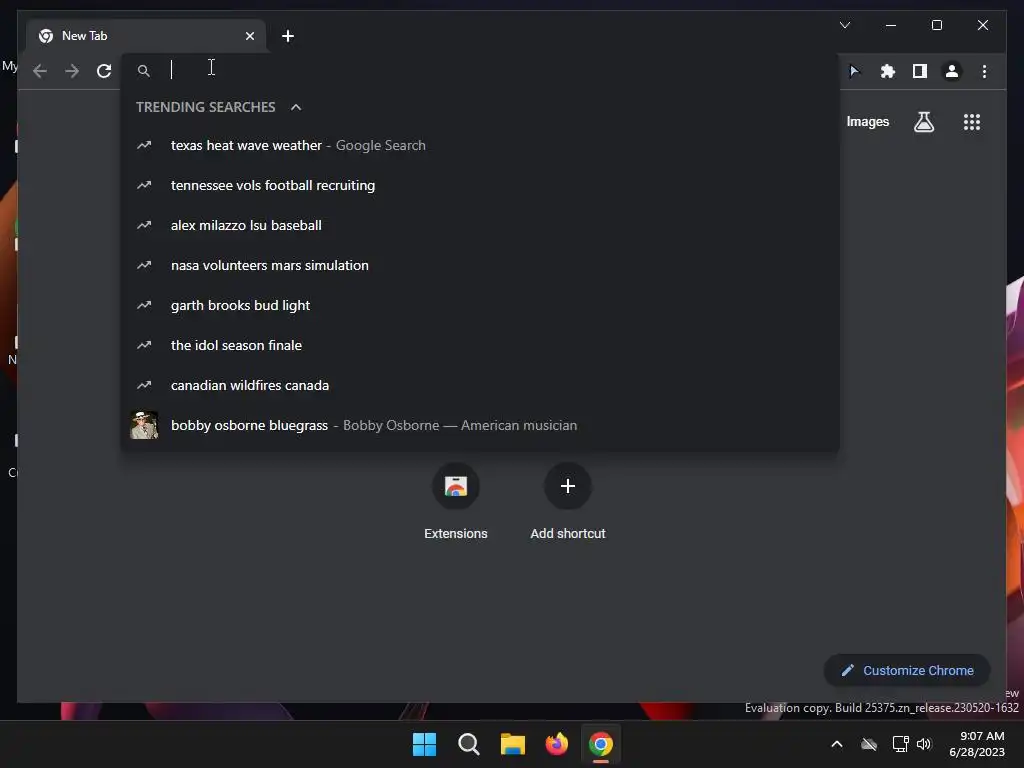Image resolution: width=1024 pixels, height=768 pixels.
Task: Open a new tab with plus button
Action: coord(288,36)
